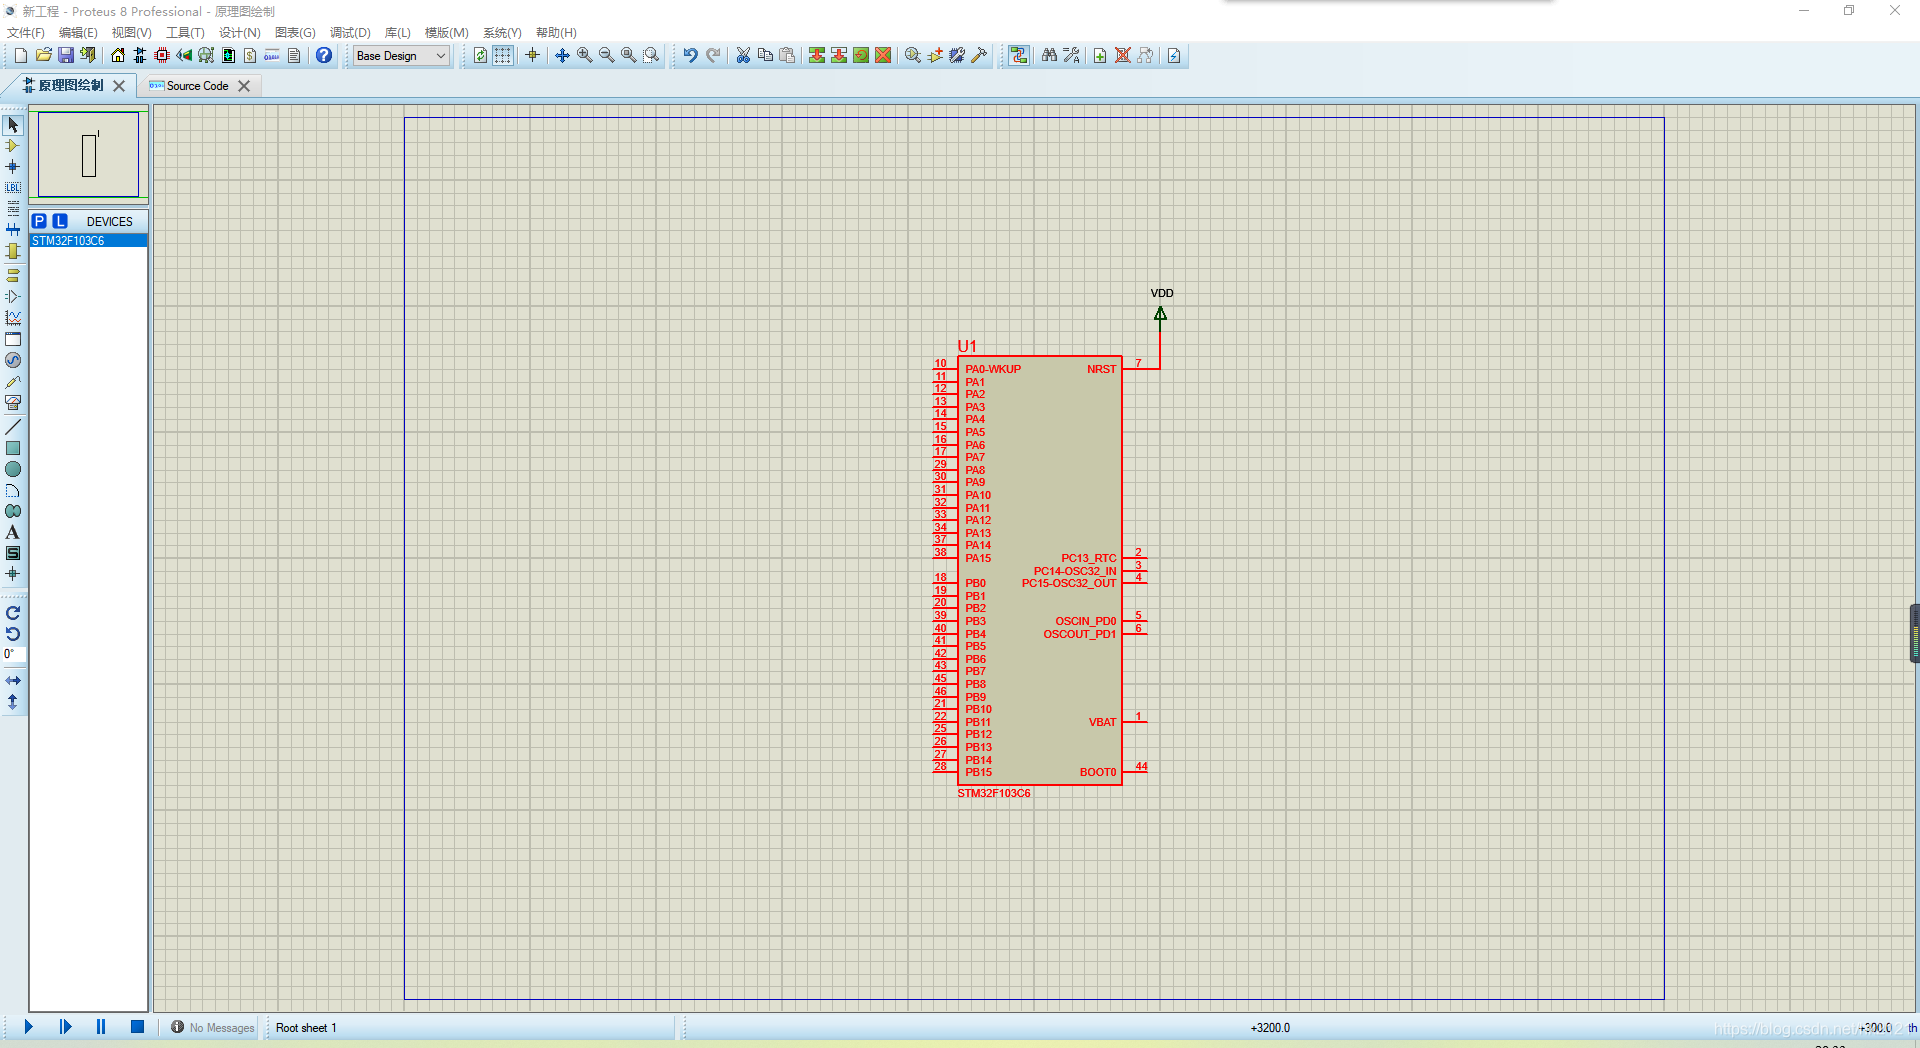Click the rotation angle field

tap(13, 655)
